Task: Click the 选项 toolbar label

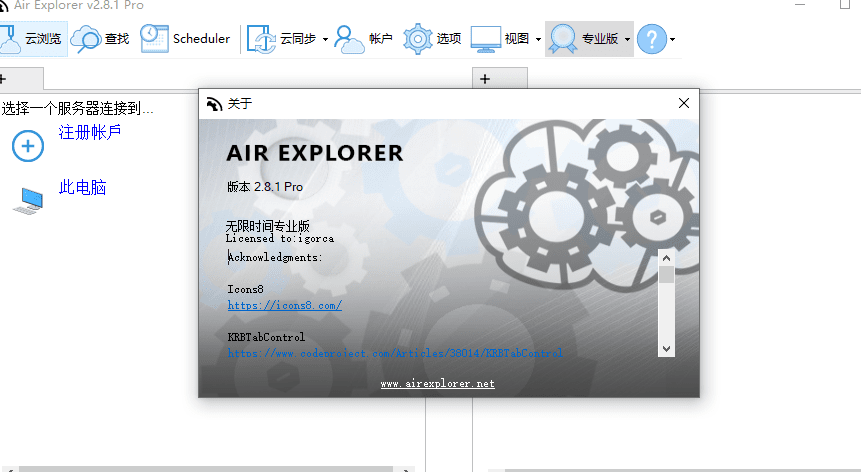Action: [449, 39]
